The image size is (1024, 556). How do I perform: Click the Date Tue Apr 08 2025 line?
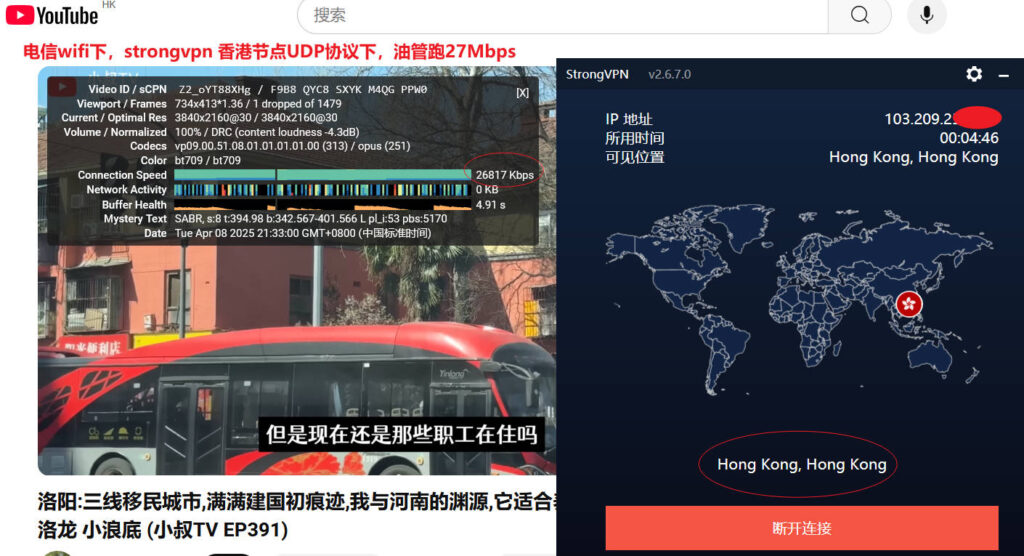(x=303, y=233)
